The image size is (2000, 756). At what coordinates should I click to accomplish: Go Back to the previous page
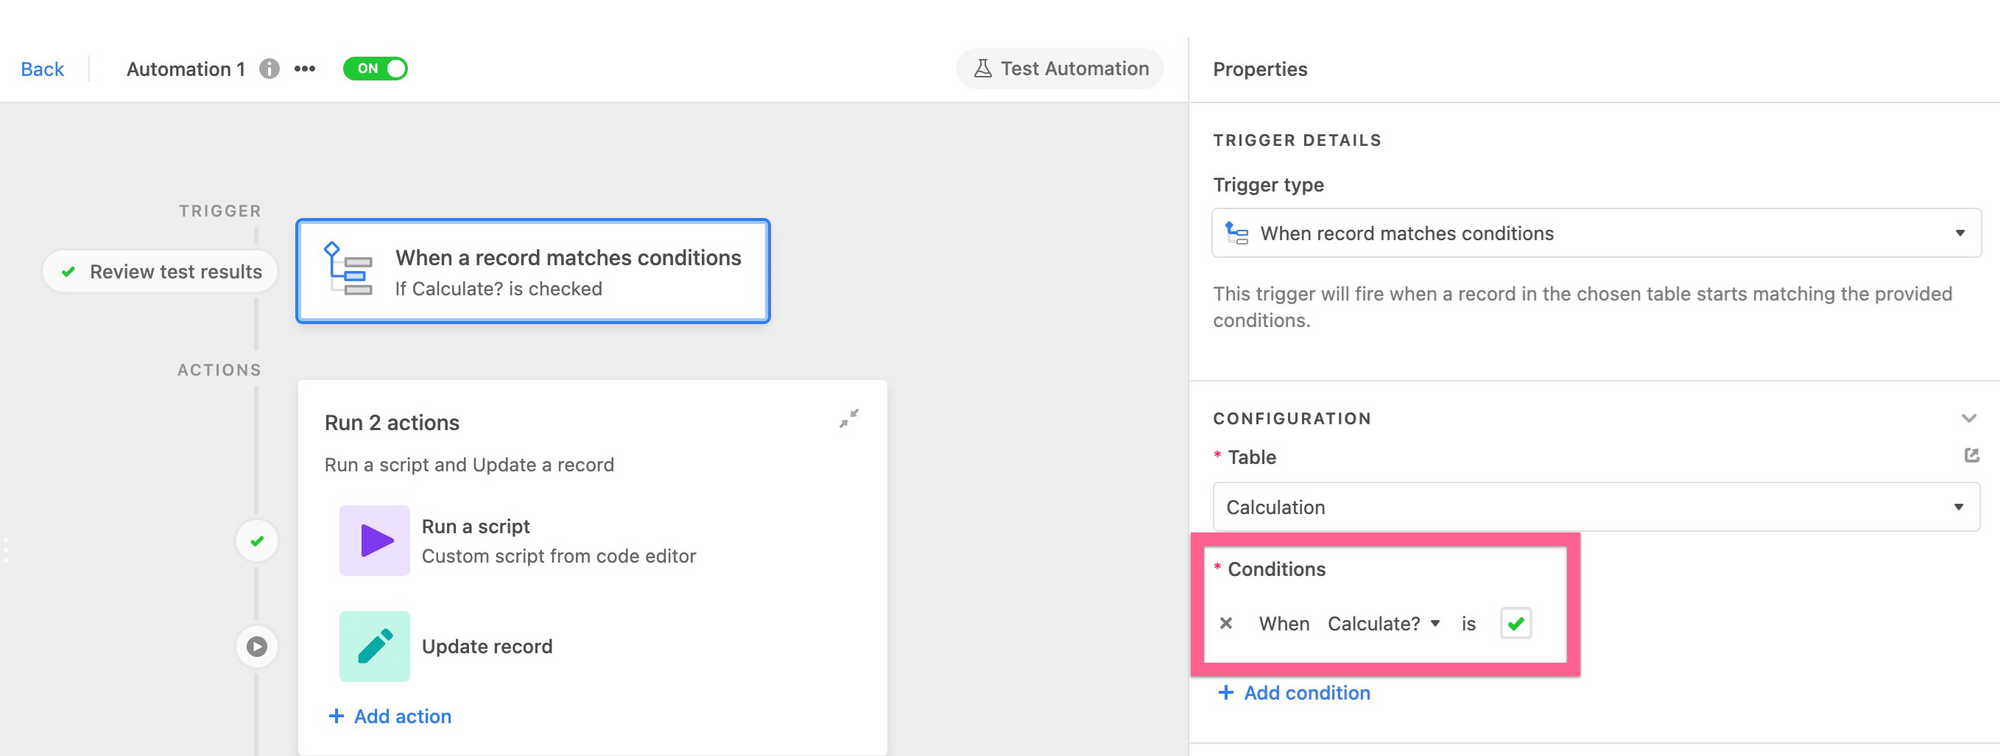42,69
